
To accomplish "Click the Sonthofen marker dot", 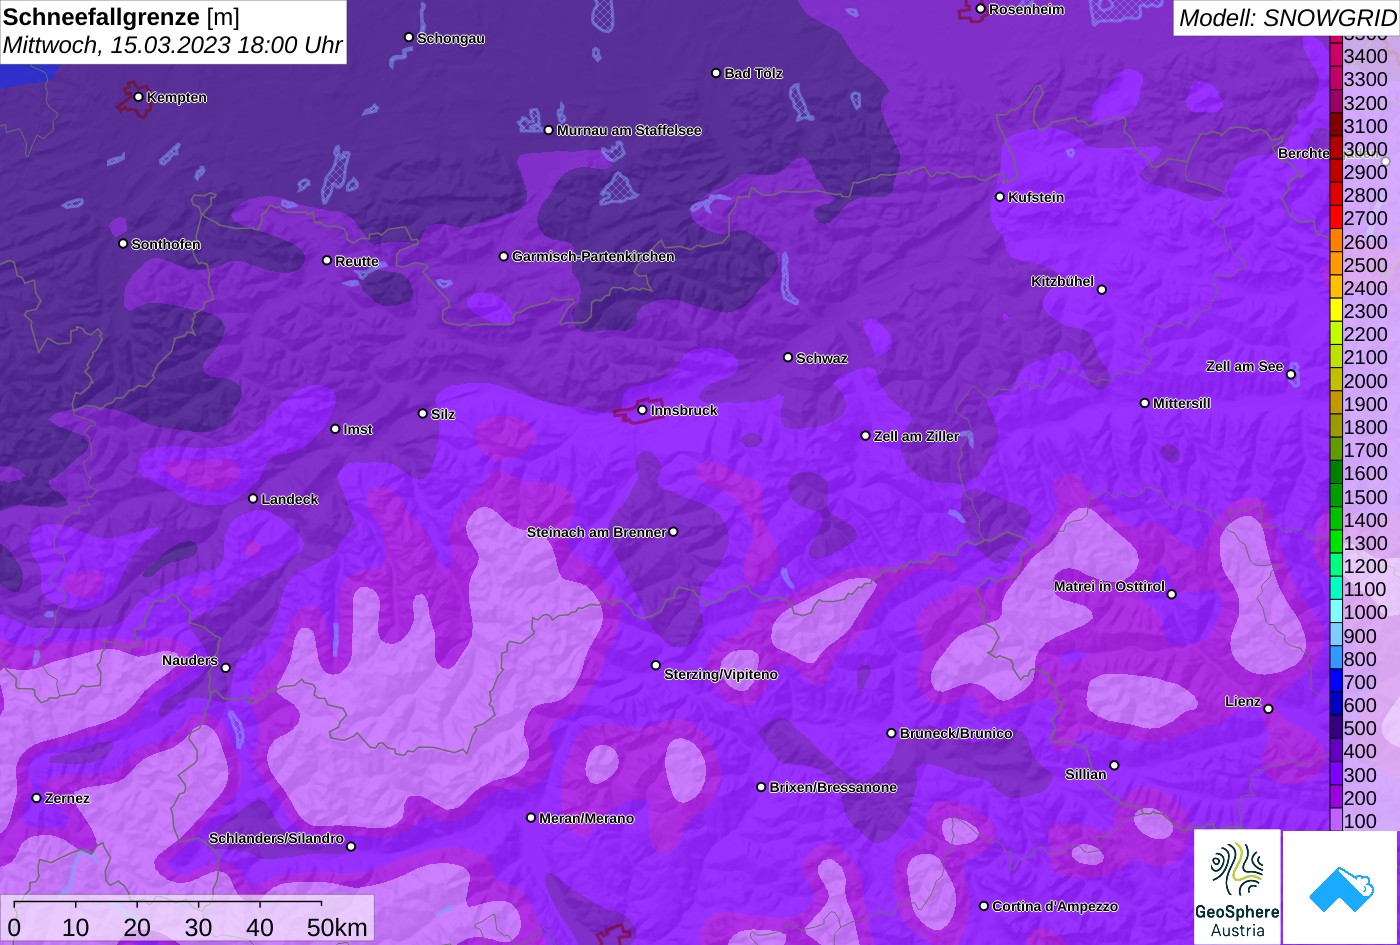I will tap(123, 244).
